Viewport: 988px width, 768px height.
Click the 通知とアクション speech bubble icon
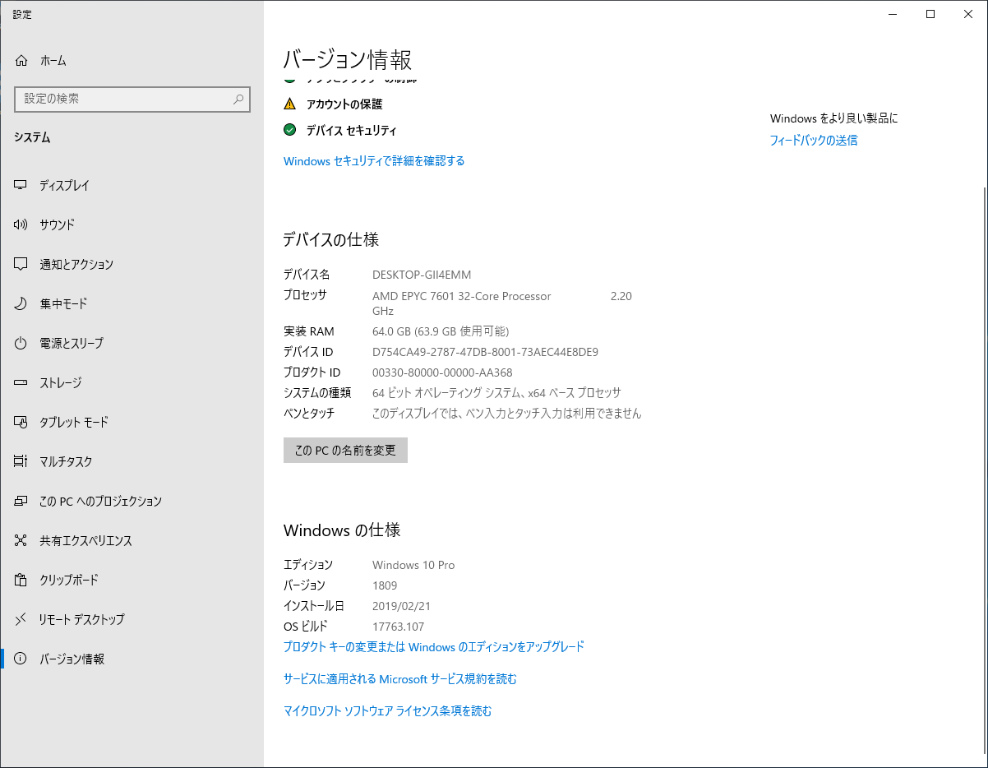(20, 264)
